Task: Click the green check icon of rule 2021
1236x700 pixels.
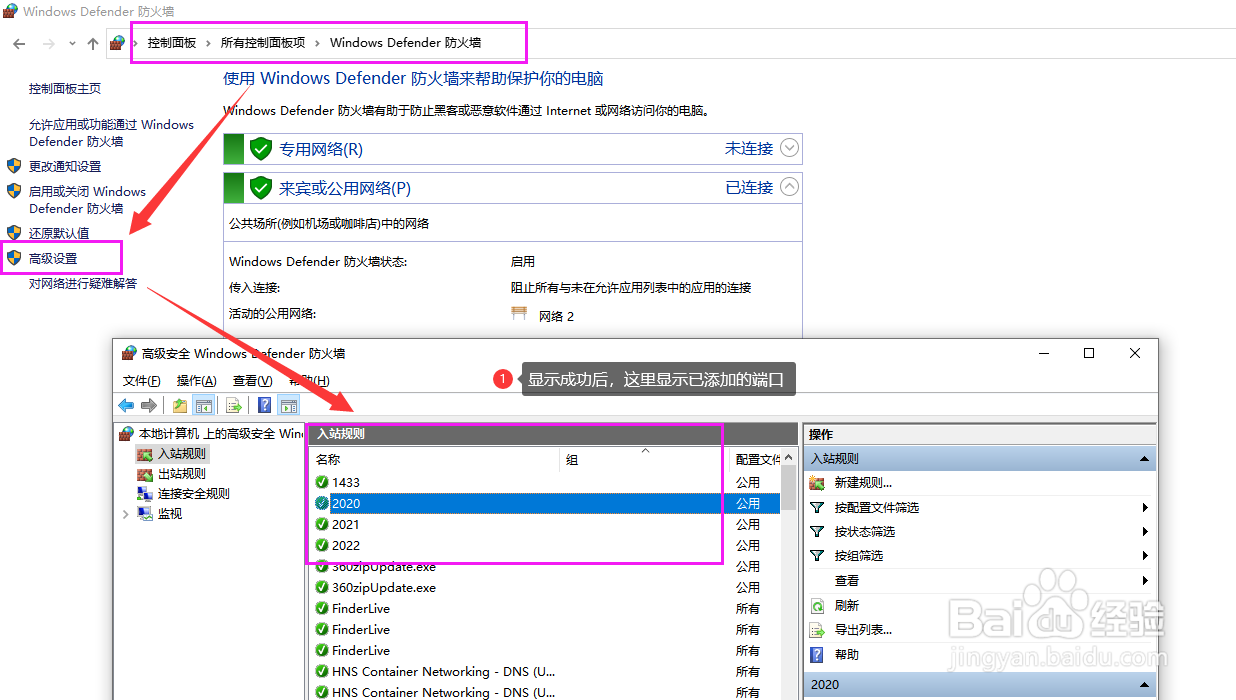Action: point(322,524)
